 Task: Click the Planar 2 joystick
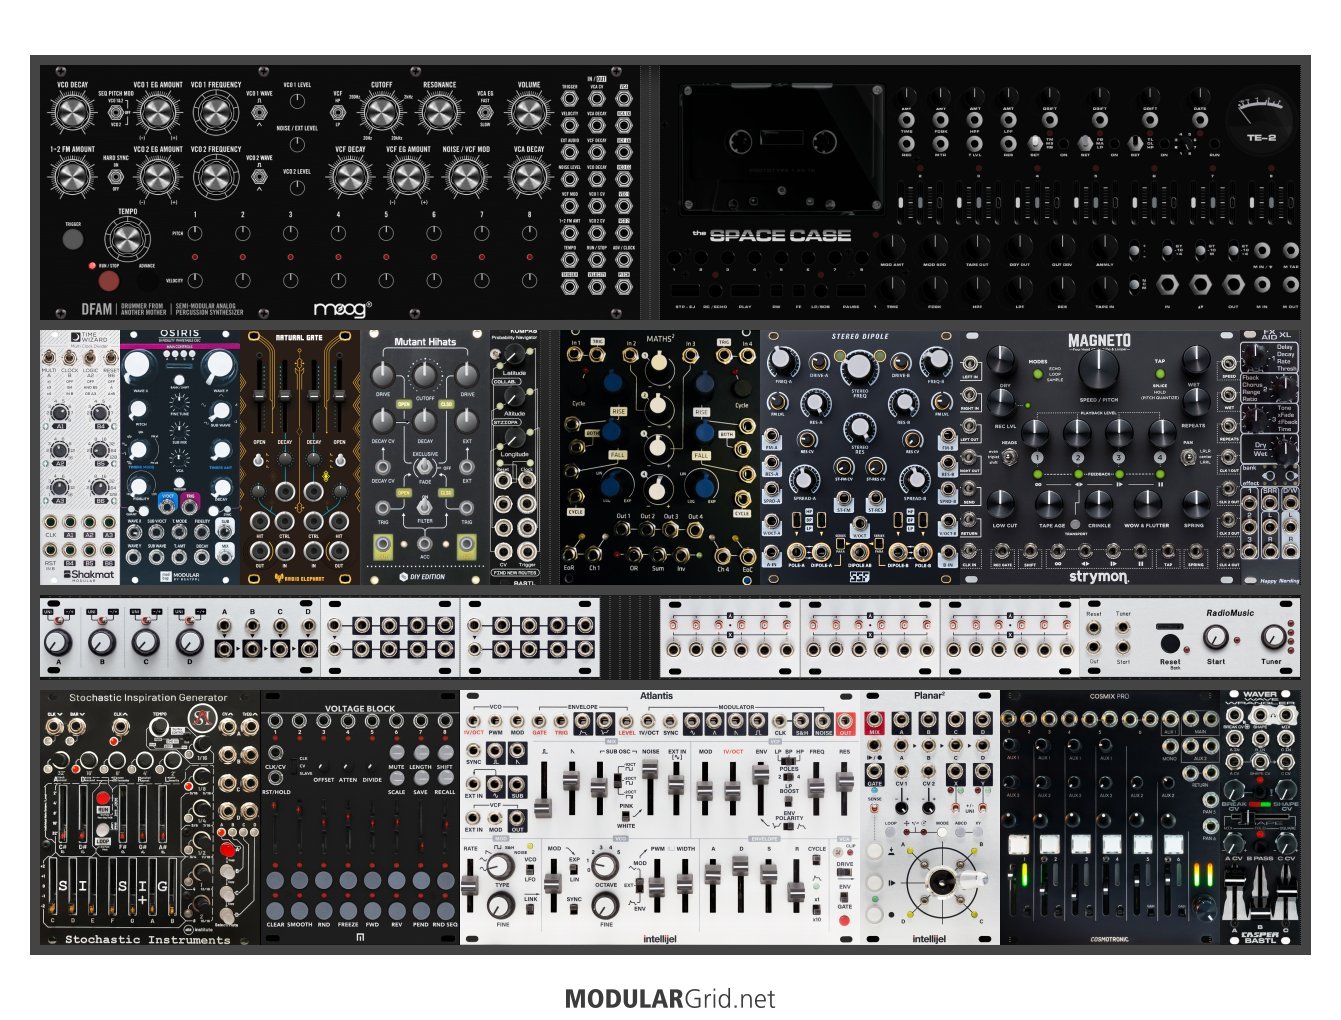(944, 881)
